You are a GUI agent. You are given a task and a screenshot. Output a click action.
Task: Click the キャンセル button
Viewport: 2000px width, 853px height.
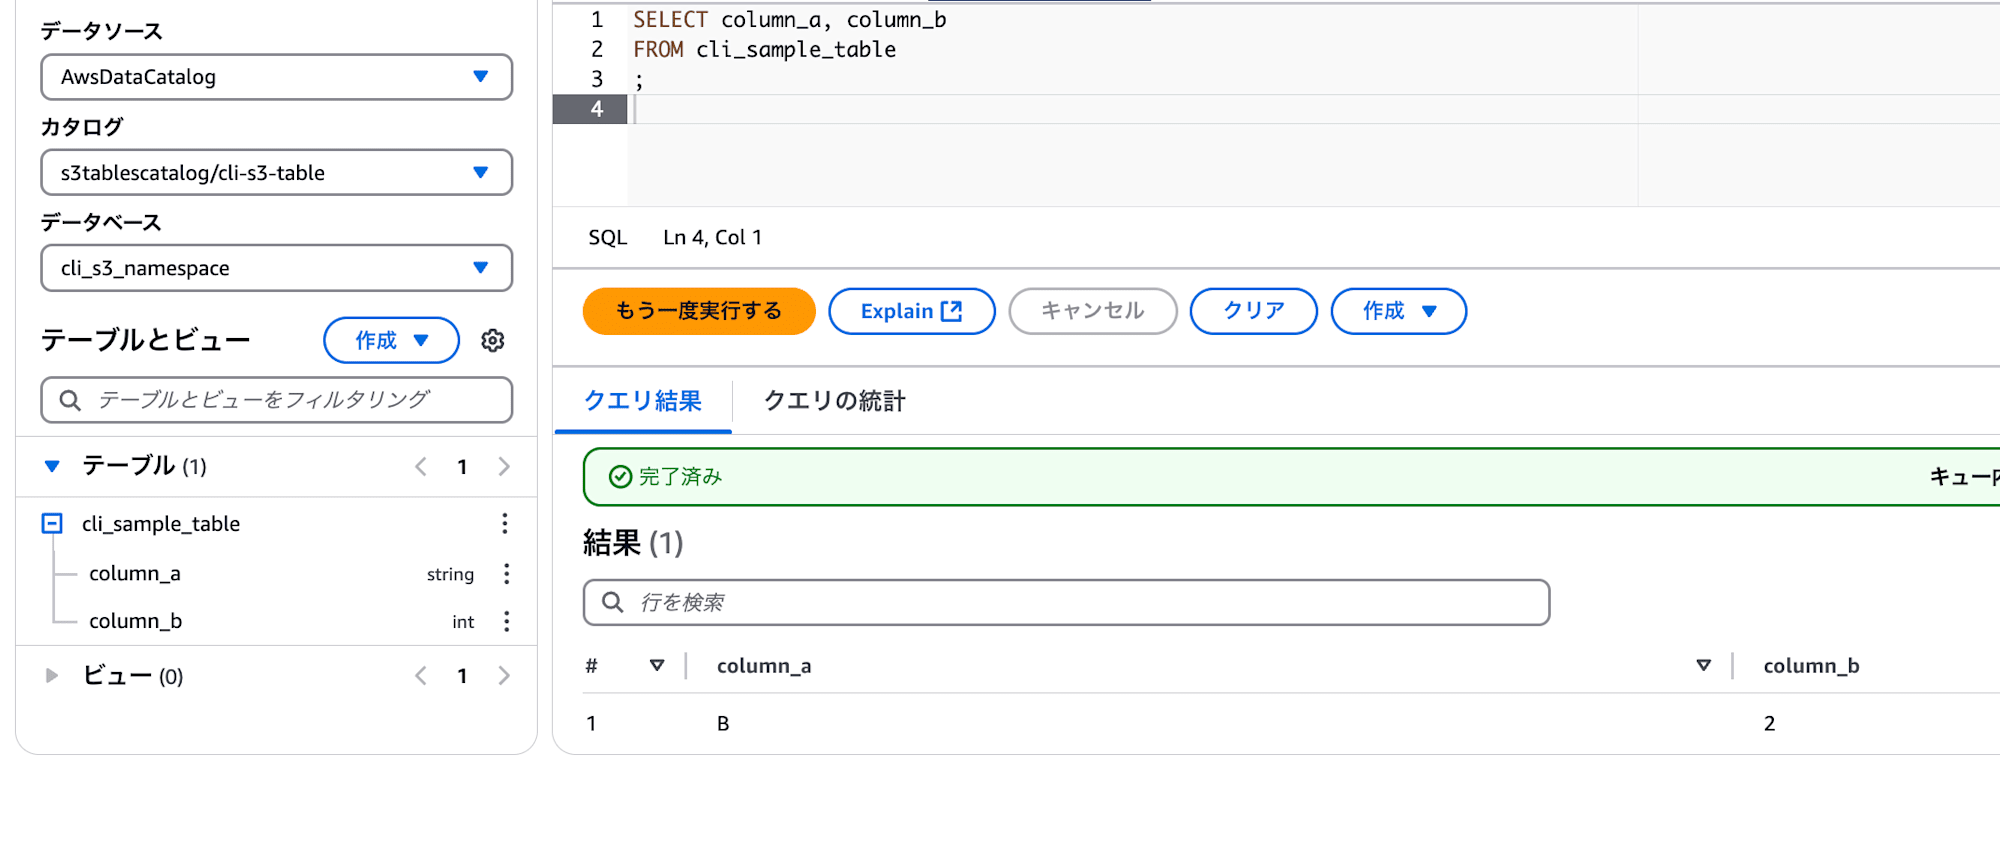(1093, 311)
